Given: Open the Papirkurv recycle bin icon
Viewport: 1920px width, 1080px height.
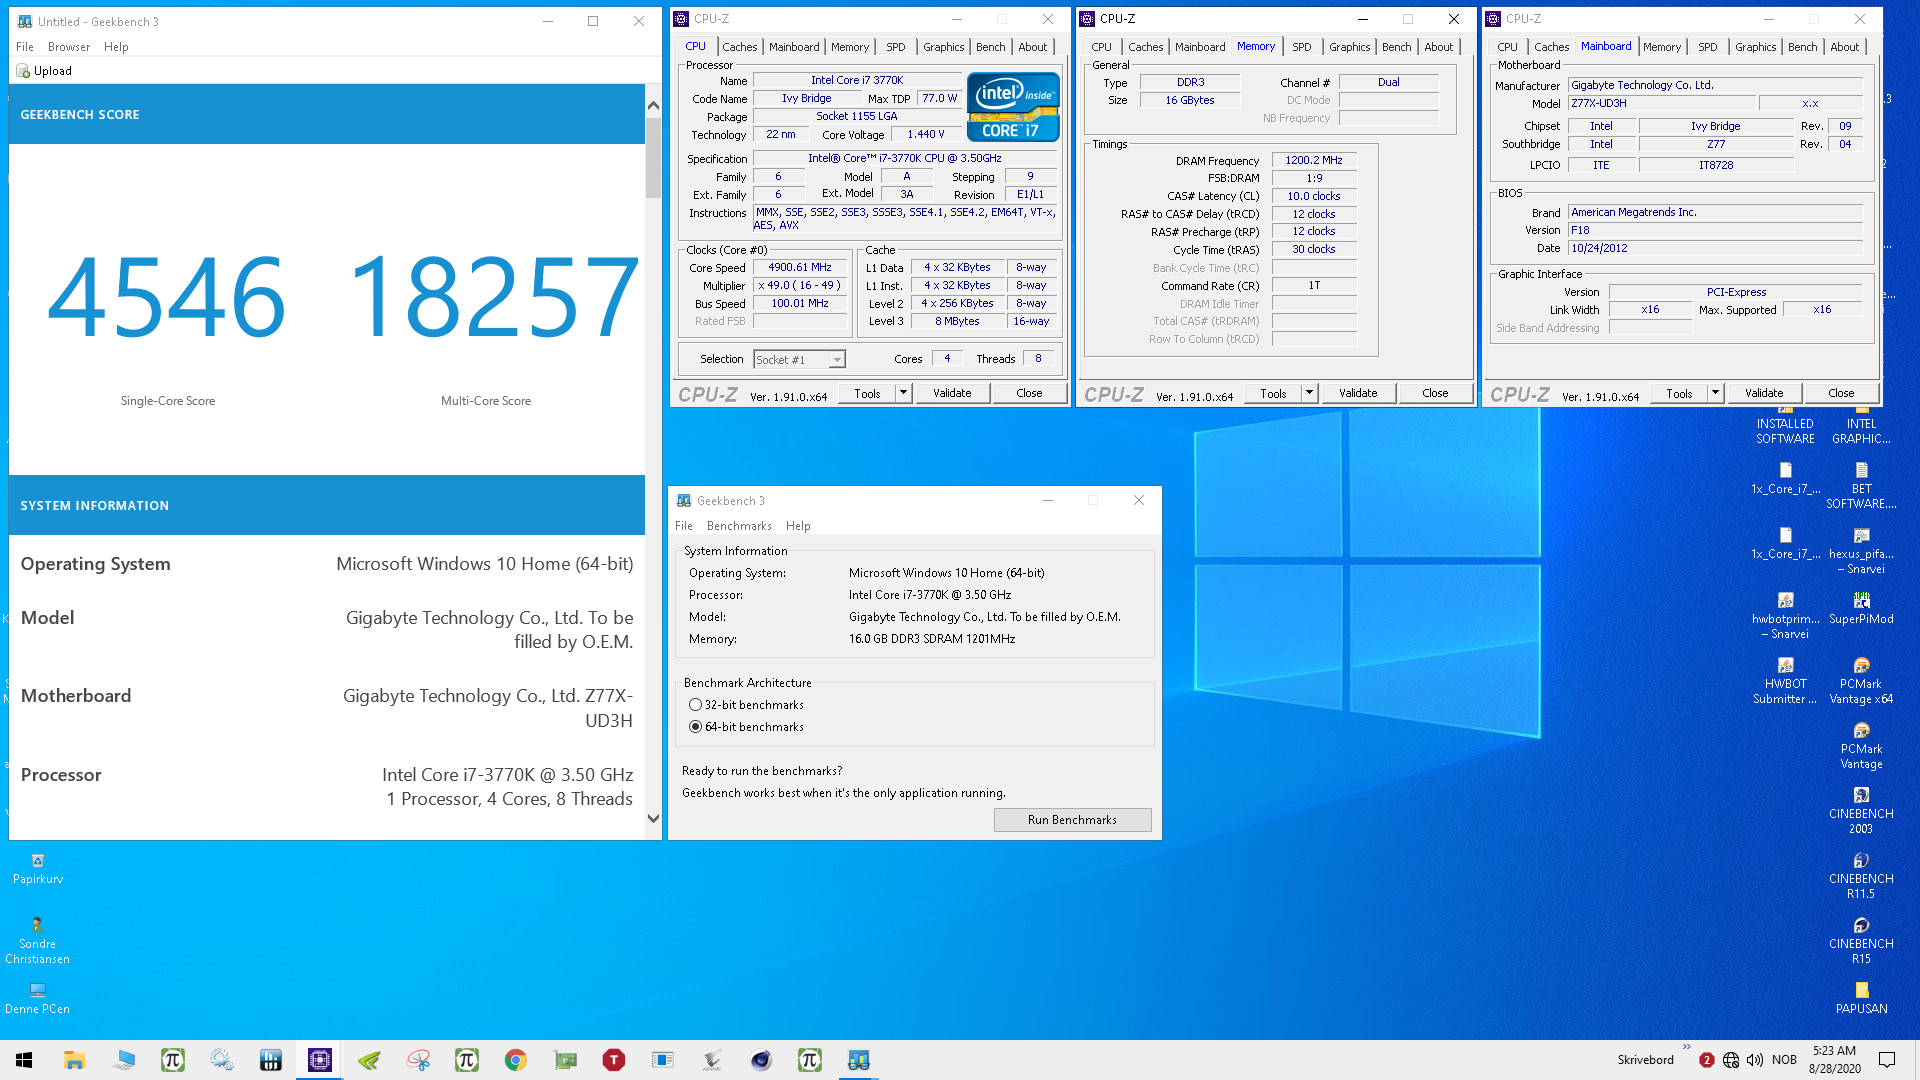Looking at the screenshot, I should (x=38, y=868).
